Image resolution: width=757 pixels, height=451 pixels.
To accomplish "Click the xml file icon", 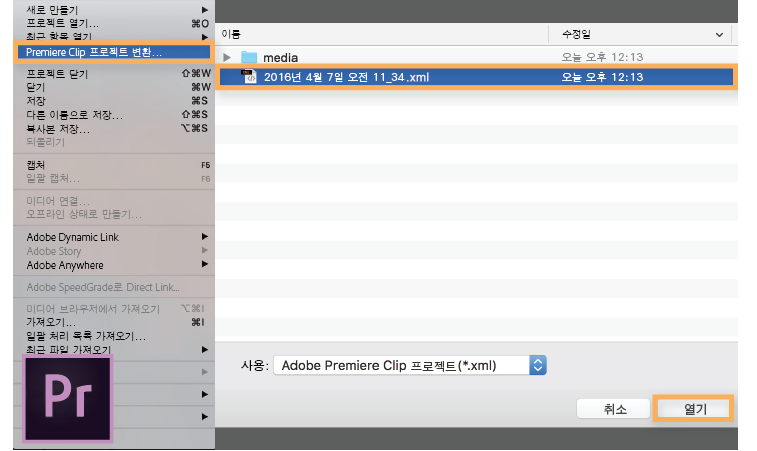I will [249, 77].
